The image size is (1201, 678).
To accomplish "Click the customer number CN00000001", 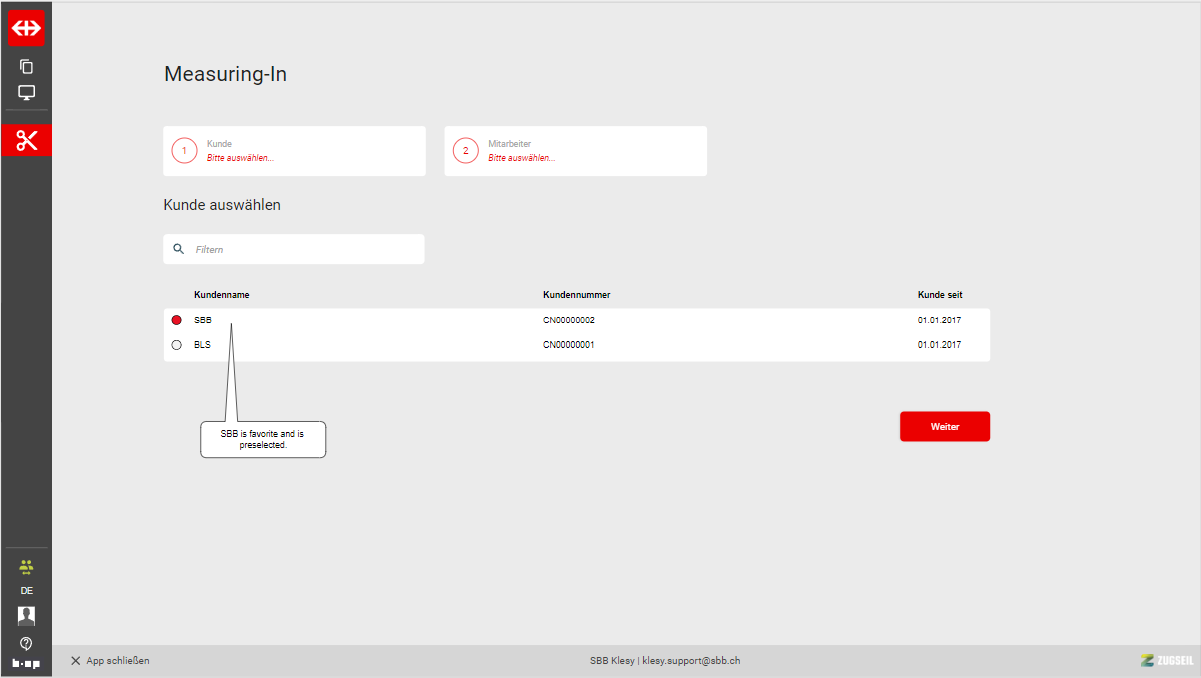I will point(569,345).
